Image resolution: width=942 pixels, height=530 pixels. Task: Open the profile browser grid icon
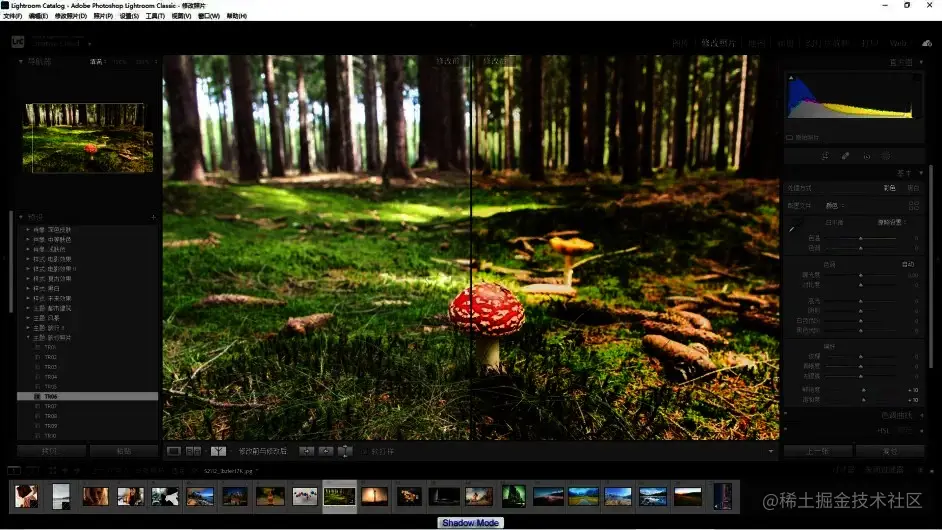[x=914, y=206]
